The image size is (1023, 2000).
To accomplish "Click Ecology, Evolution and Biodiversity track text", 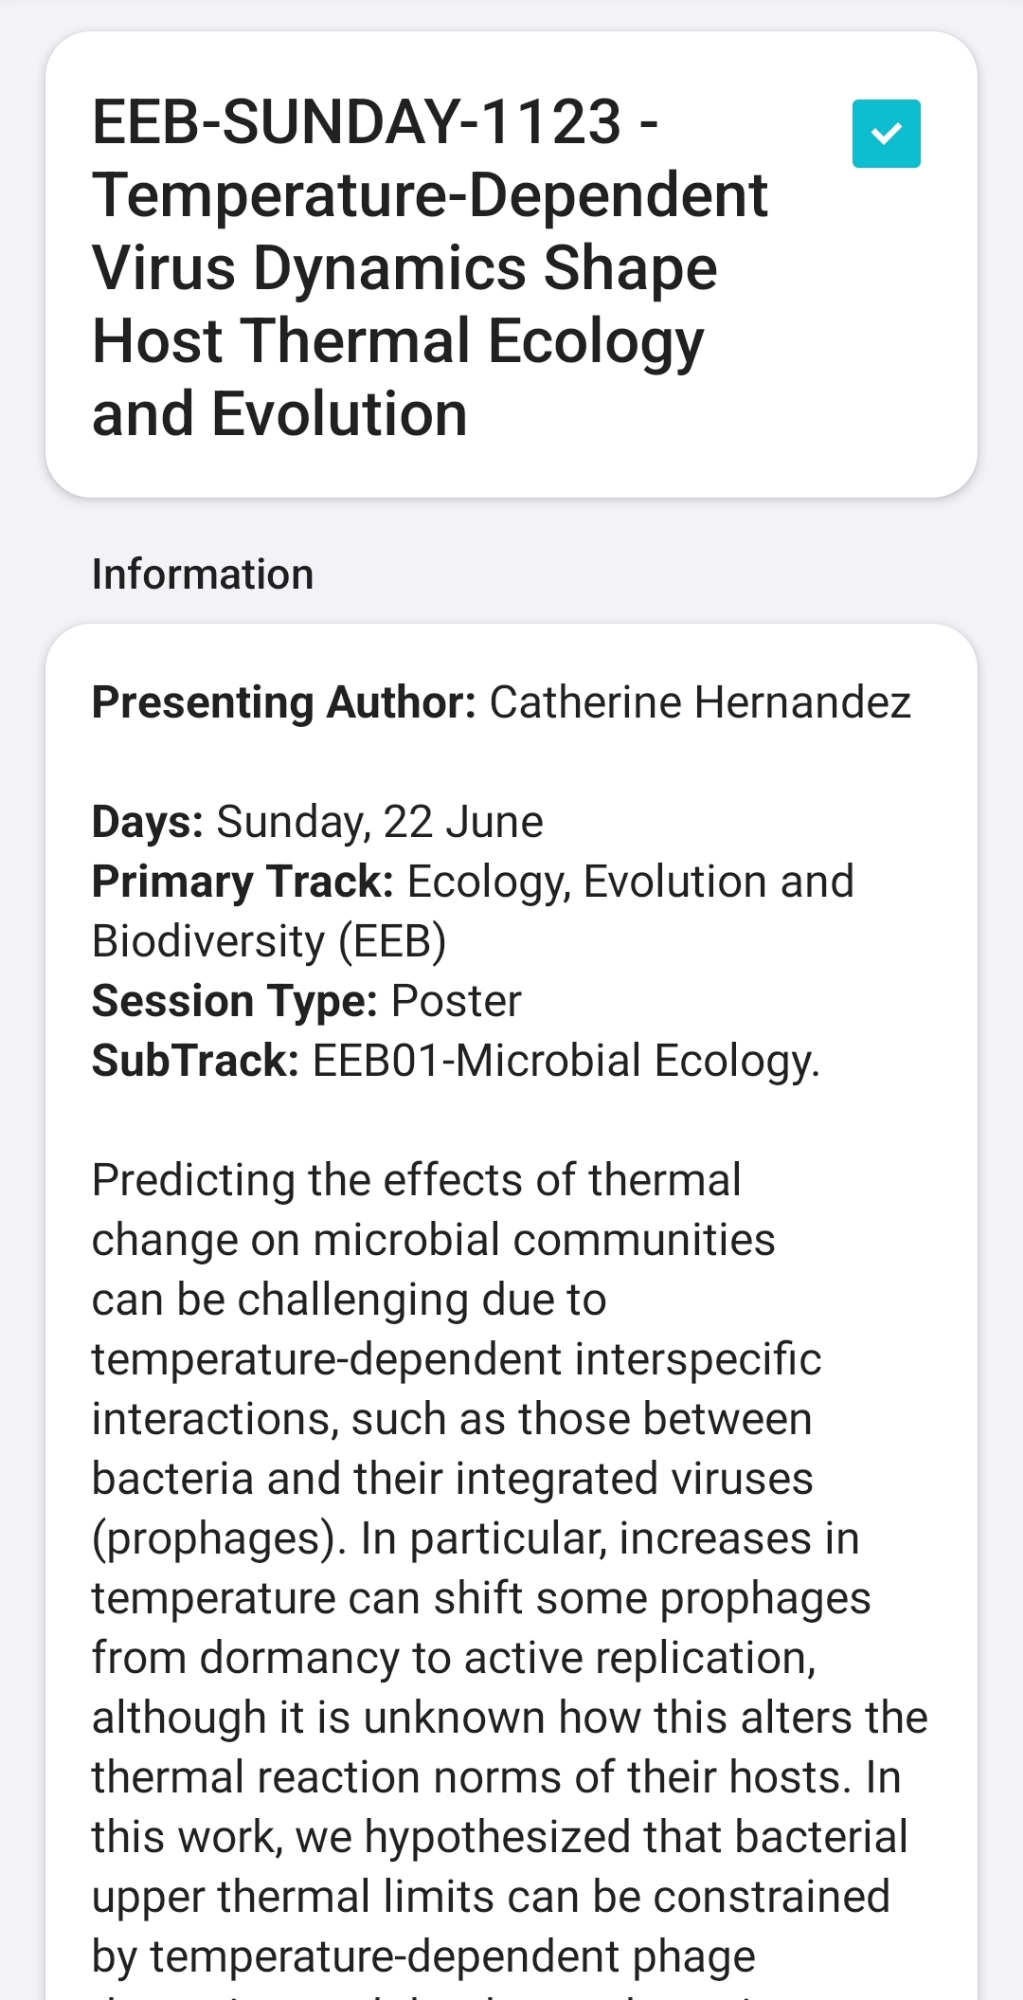I will 630,882.
